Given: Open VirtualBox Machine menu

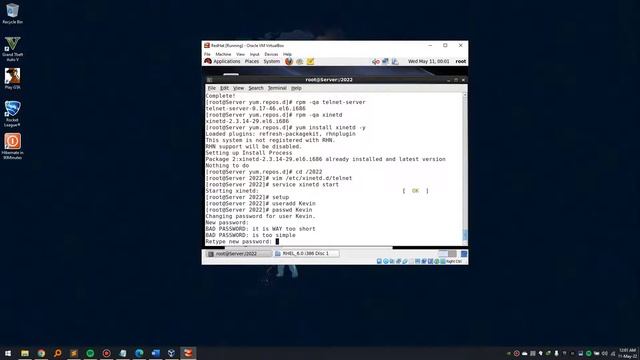Looking at the screenshot, I should click(223, 54).
